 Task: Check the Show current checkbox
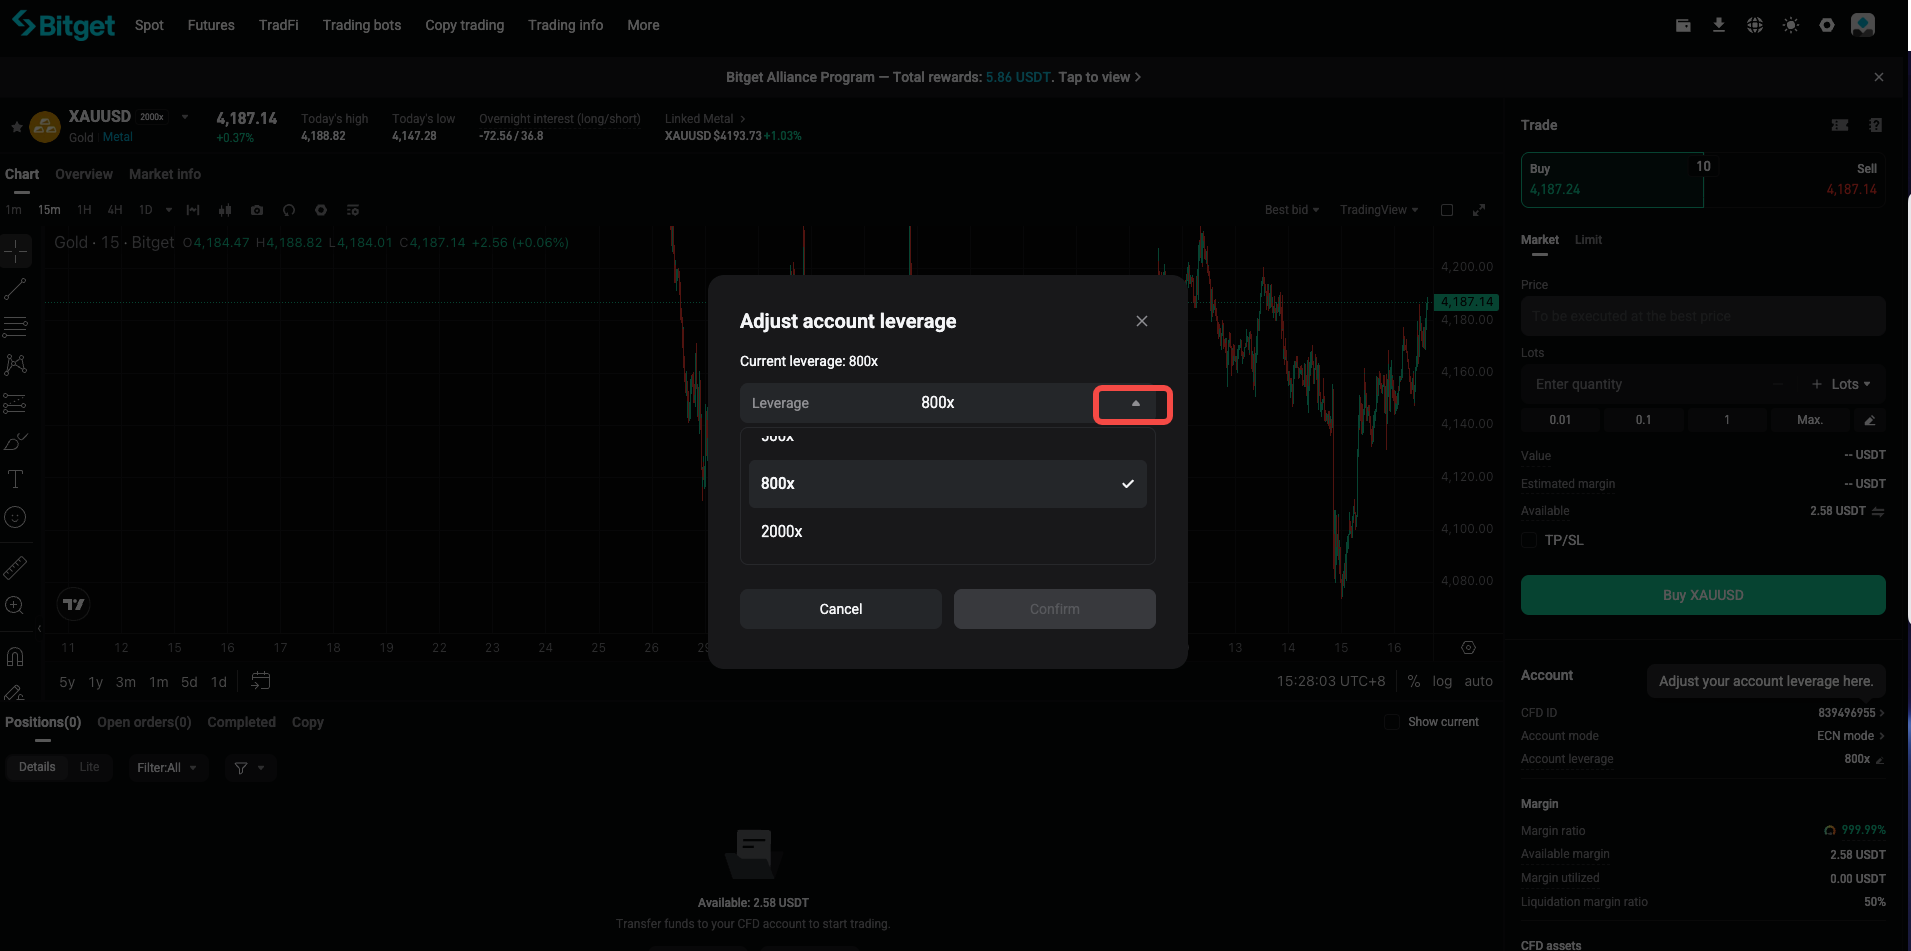click(x=1391, y=722)
